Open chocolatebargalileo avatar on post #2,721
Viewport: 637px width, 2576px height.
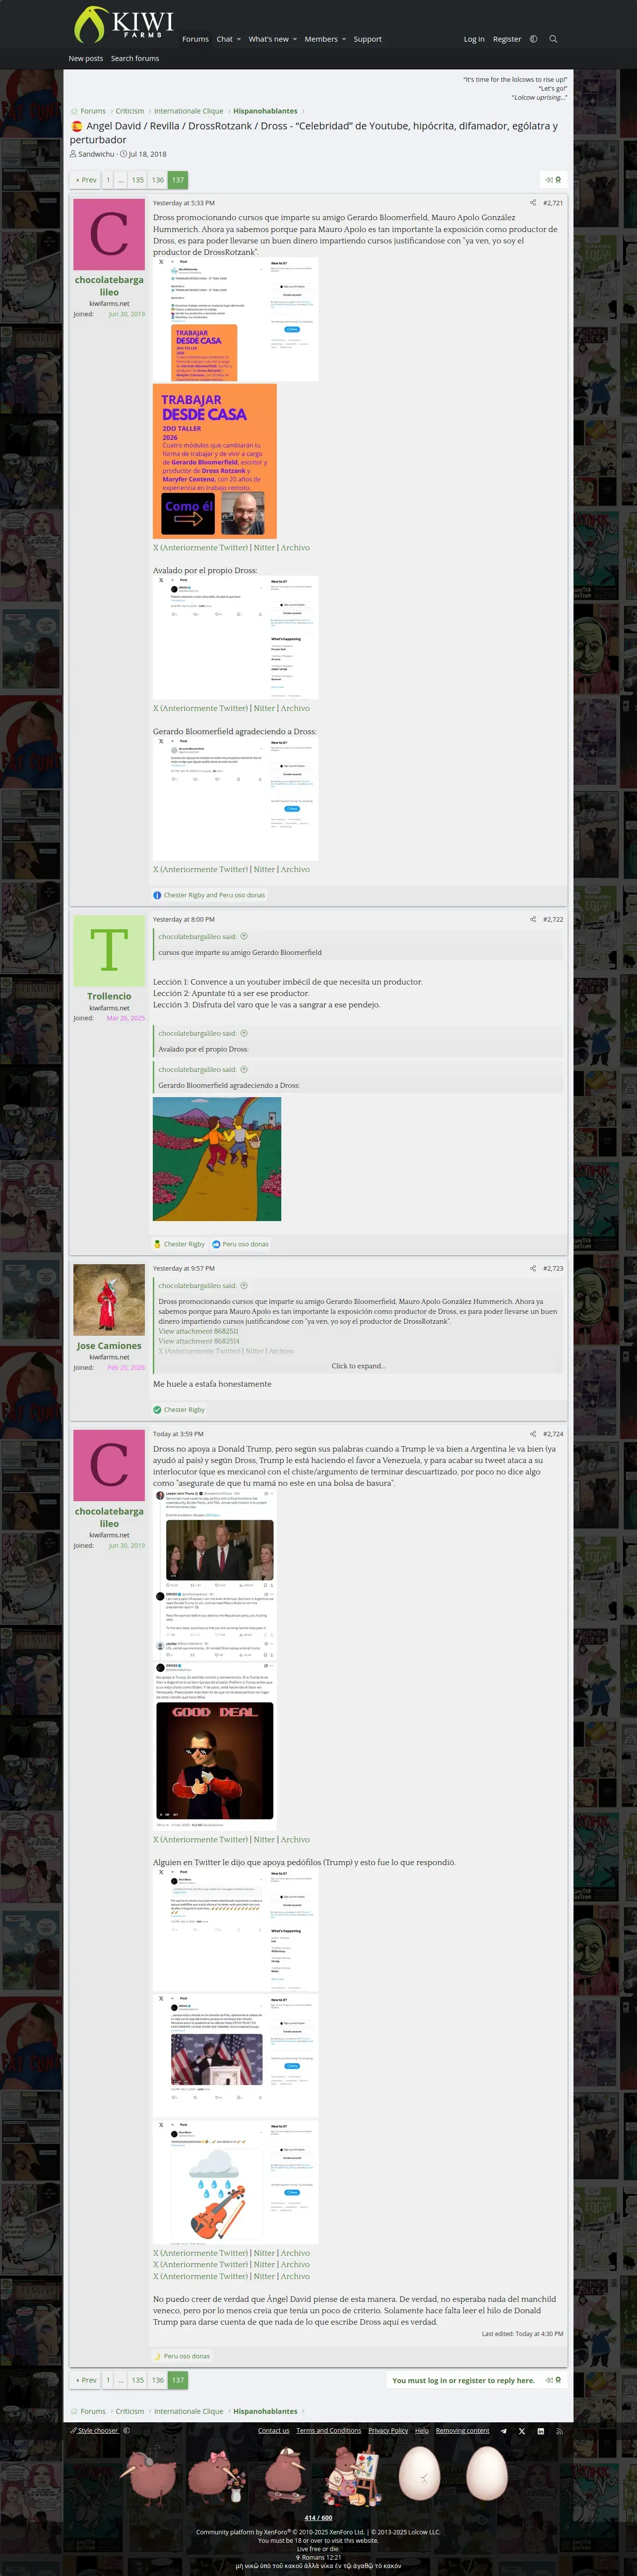point(109,234)
